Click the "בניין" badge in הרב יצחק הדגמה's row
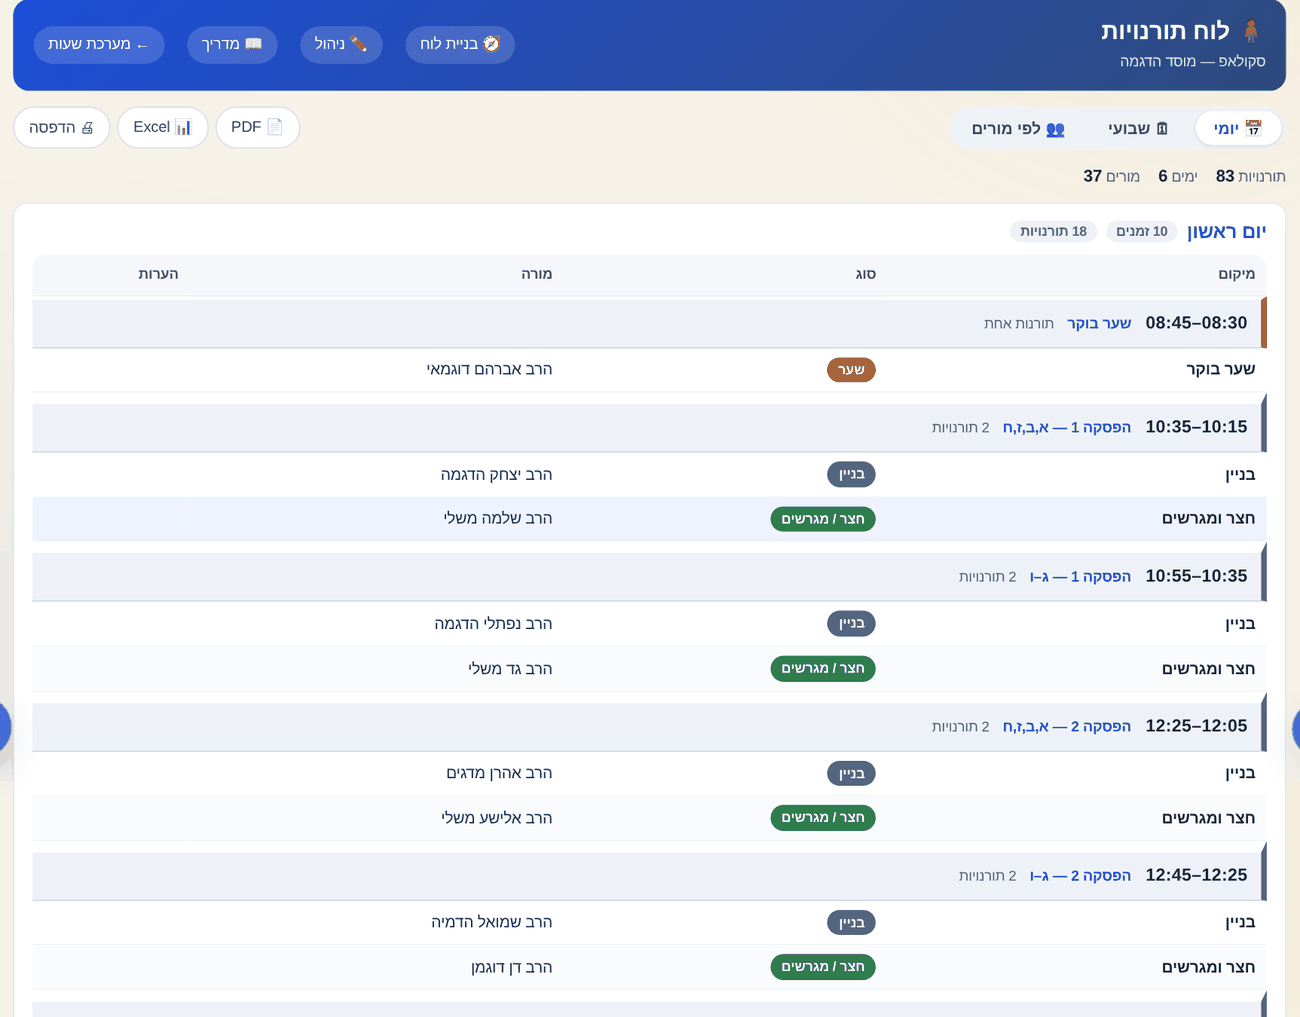This screenshot has height=1017, width=1300. tap(851, 474)
